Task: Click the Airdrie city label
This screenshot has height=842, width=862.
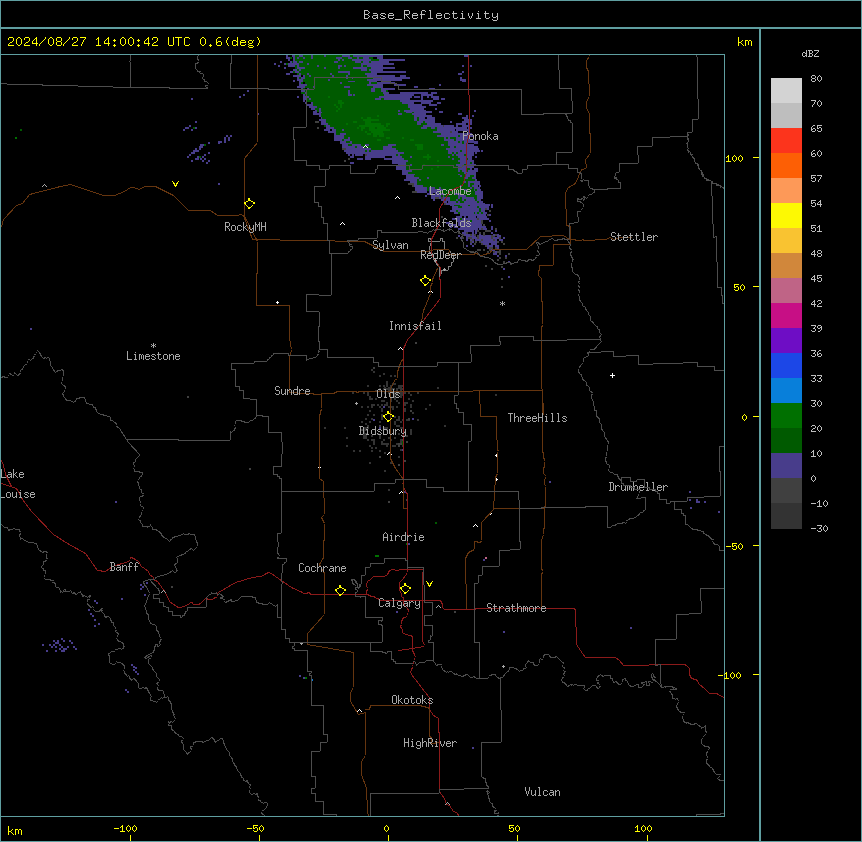Action: tap(403, 537)
